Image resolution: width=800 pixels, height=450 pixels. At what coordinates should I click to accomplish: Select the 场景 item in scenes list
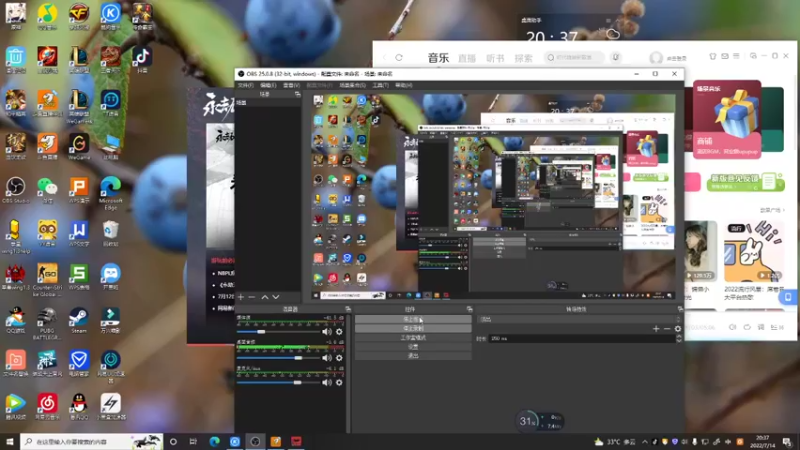(x=267, y=103)
